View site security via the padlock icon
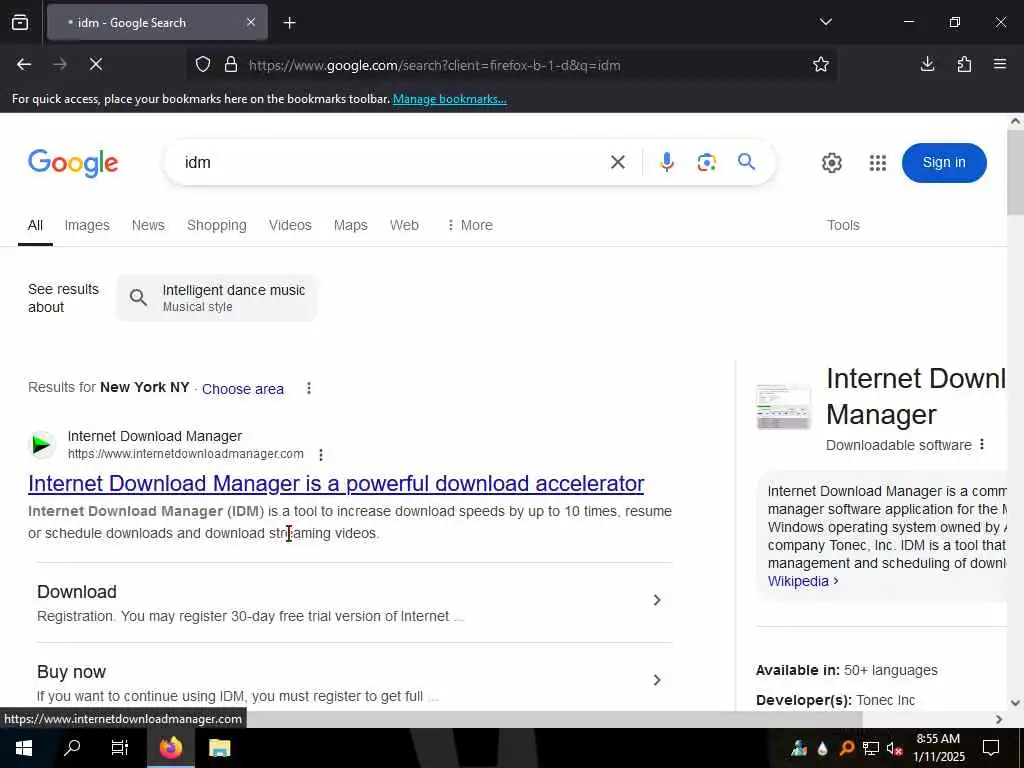 [x=231, y=65]
